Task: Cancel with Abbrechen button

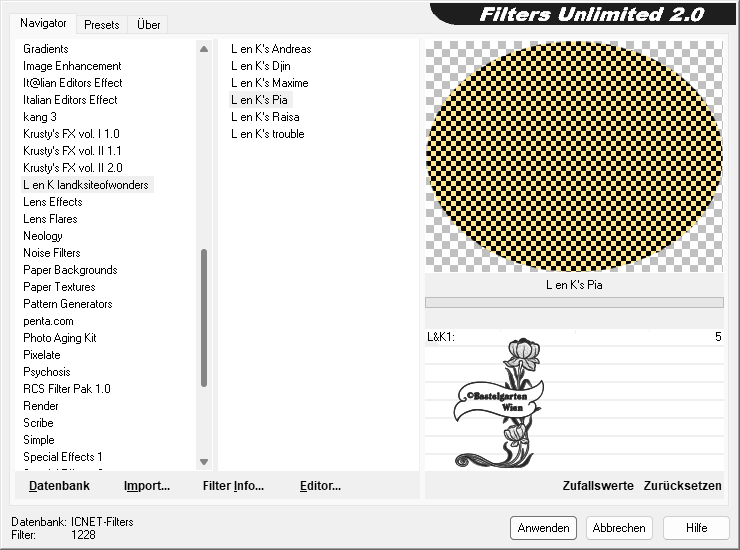Action: [619, 528]
